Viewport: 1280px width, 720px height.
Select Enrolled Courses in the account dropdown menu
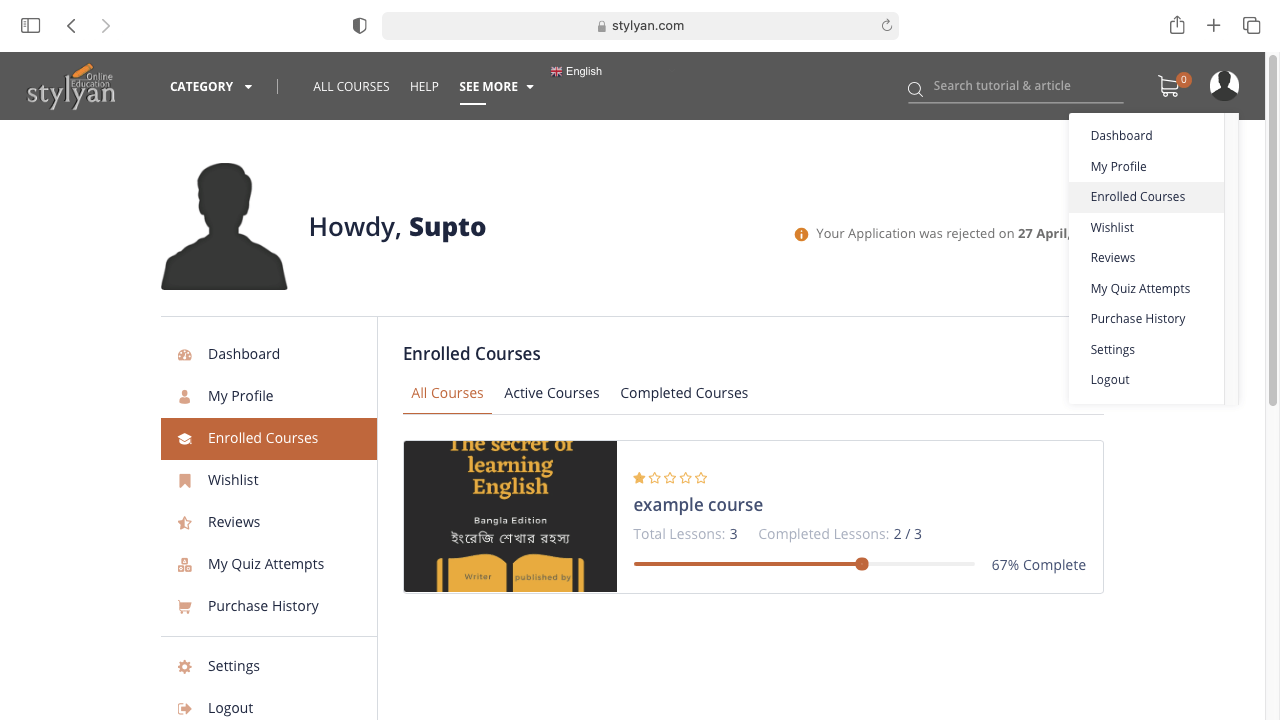pos(1146,197)
